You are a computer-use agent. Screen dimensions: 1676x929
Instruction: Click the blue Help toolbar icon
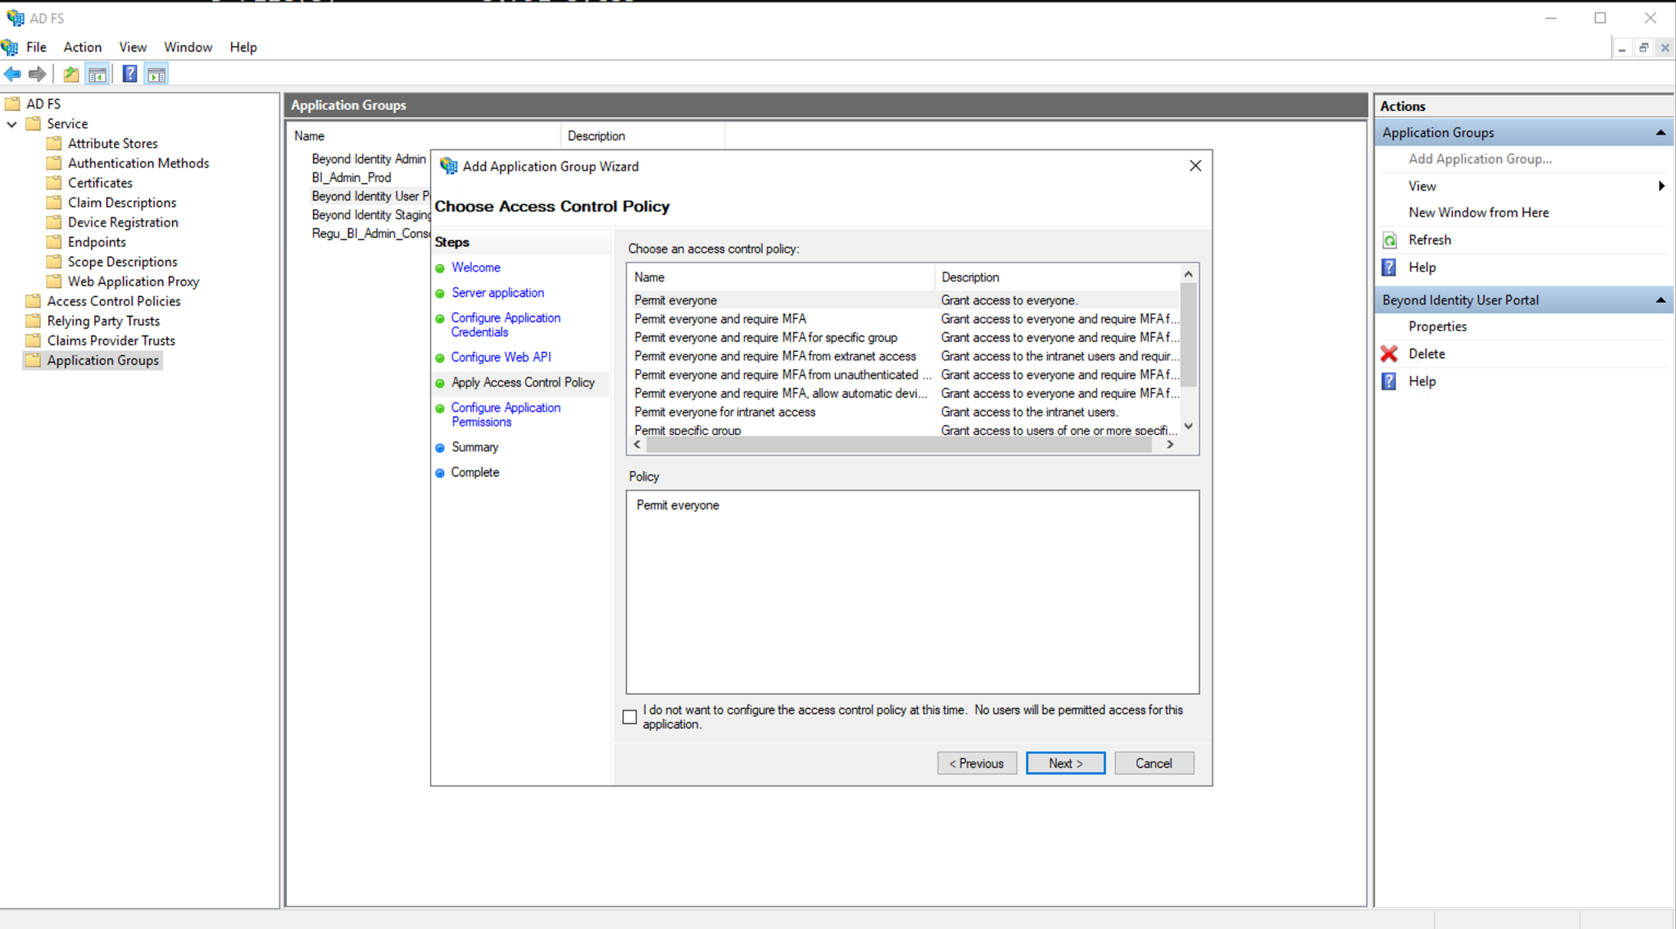tap(130, 74)
